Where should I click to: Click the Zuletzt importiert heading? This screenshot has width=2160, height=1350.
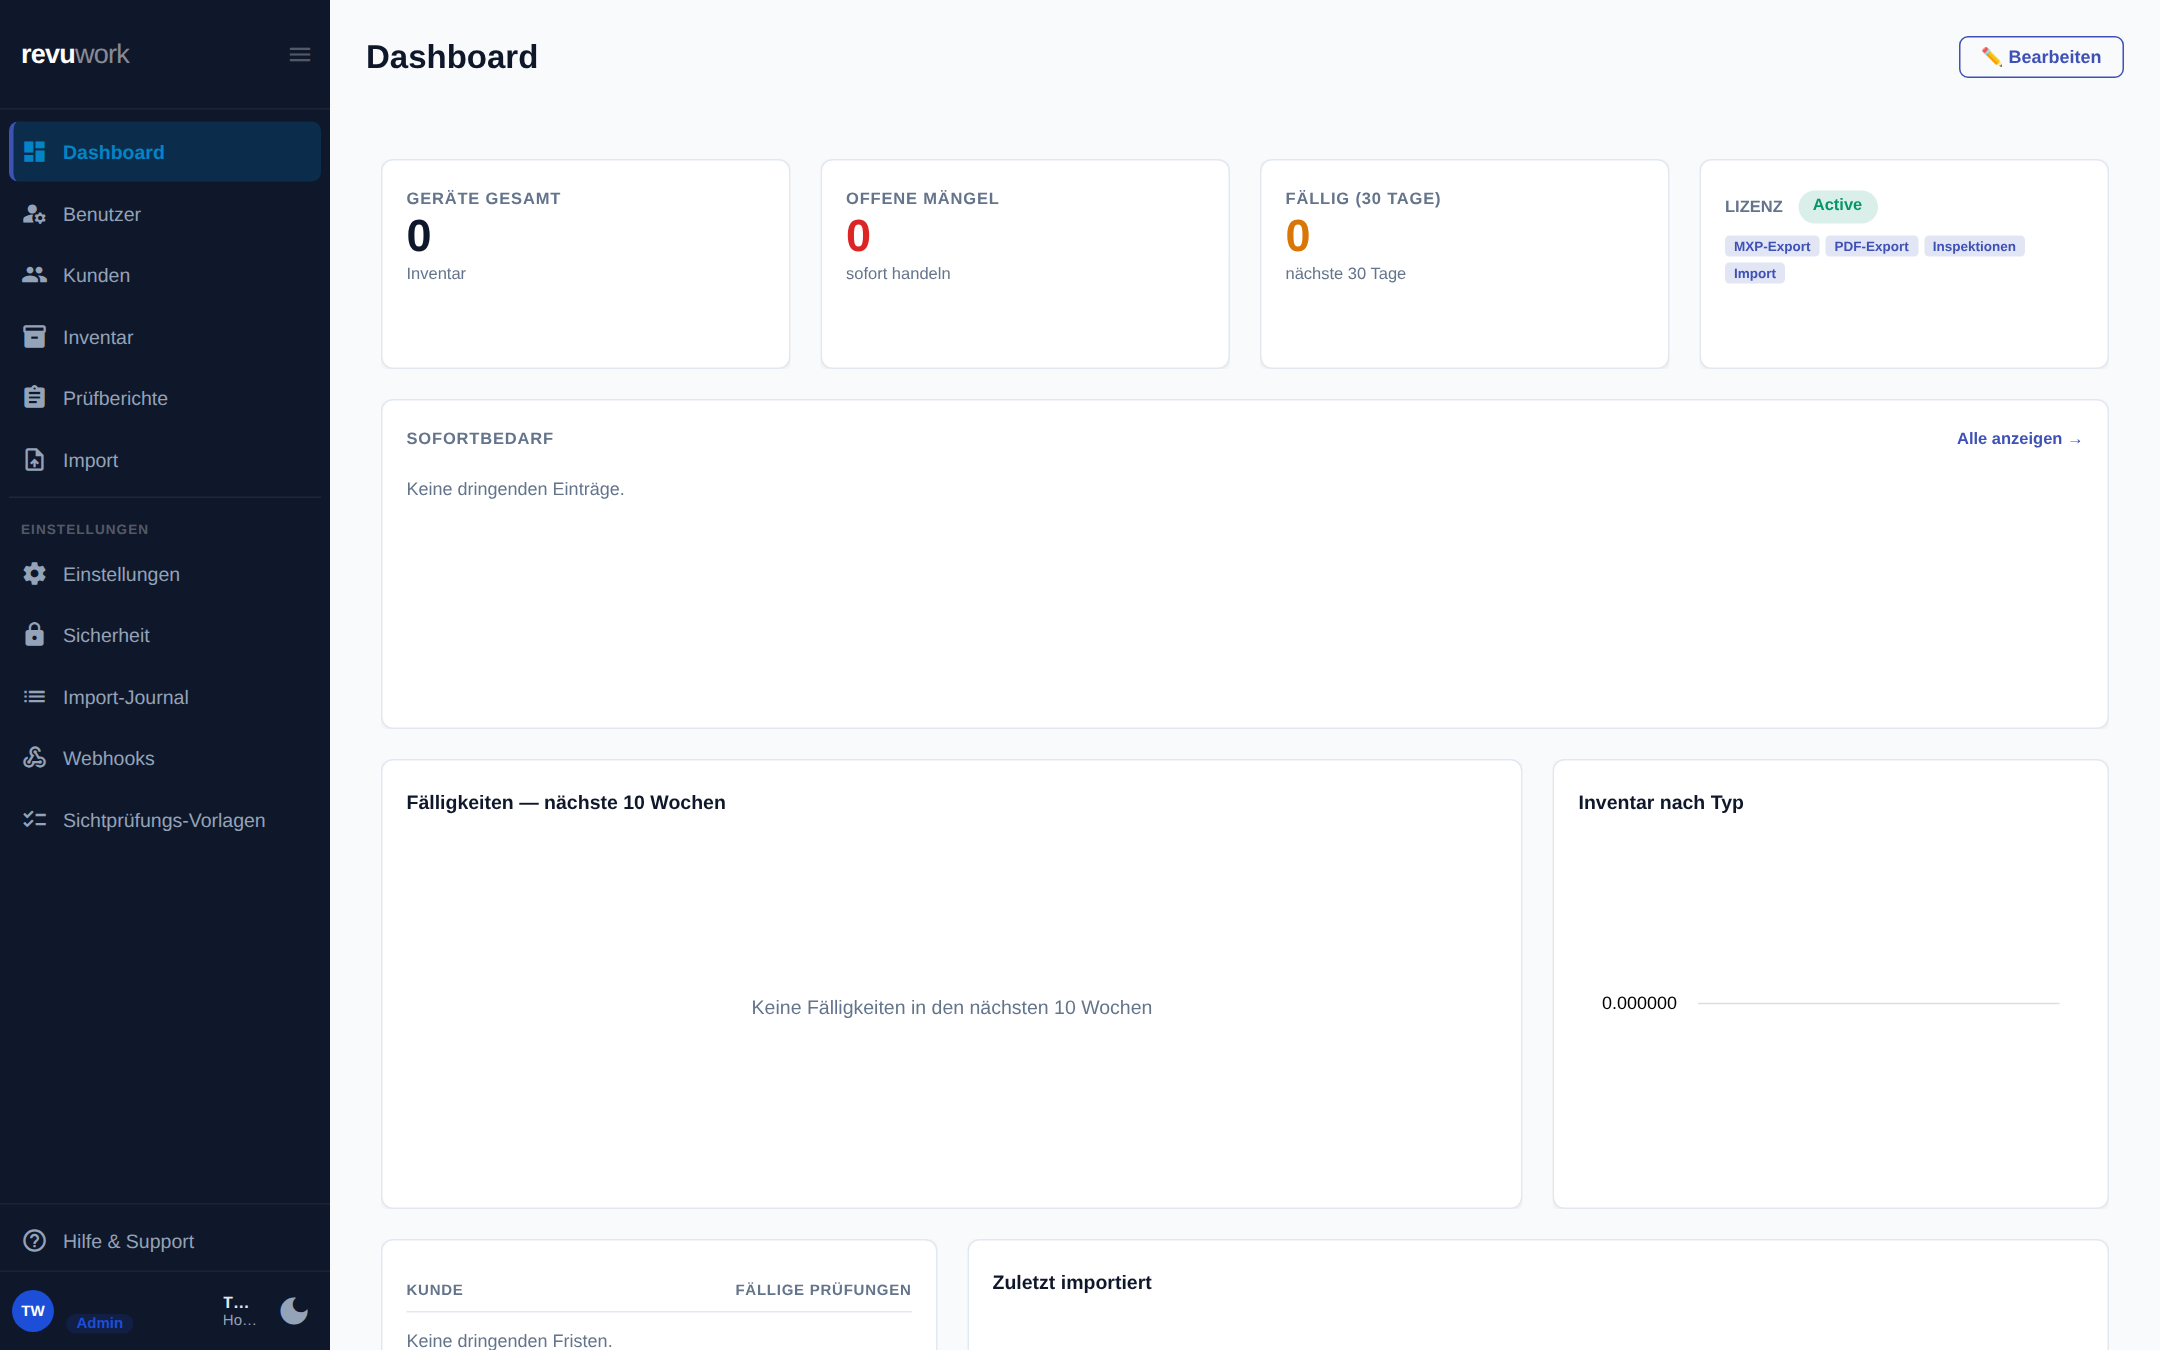coord(1072,1283)
